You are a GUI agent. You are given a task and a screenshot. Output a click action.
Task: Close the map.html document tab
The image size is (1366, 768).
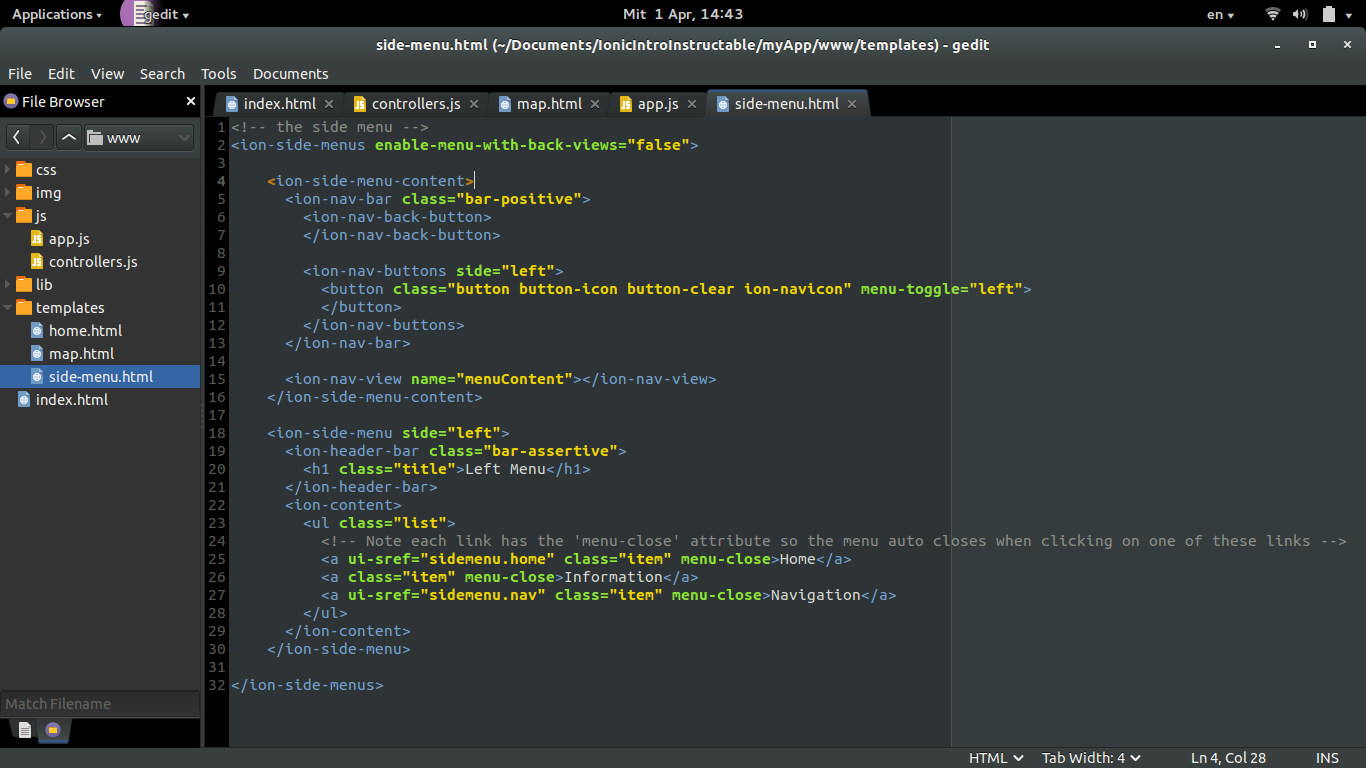click(595, 104)
